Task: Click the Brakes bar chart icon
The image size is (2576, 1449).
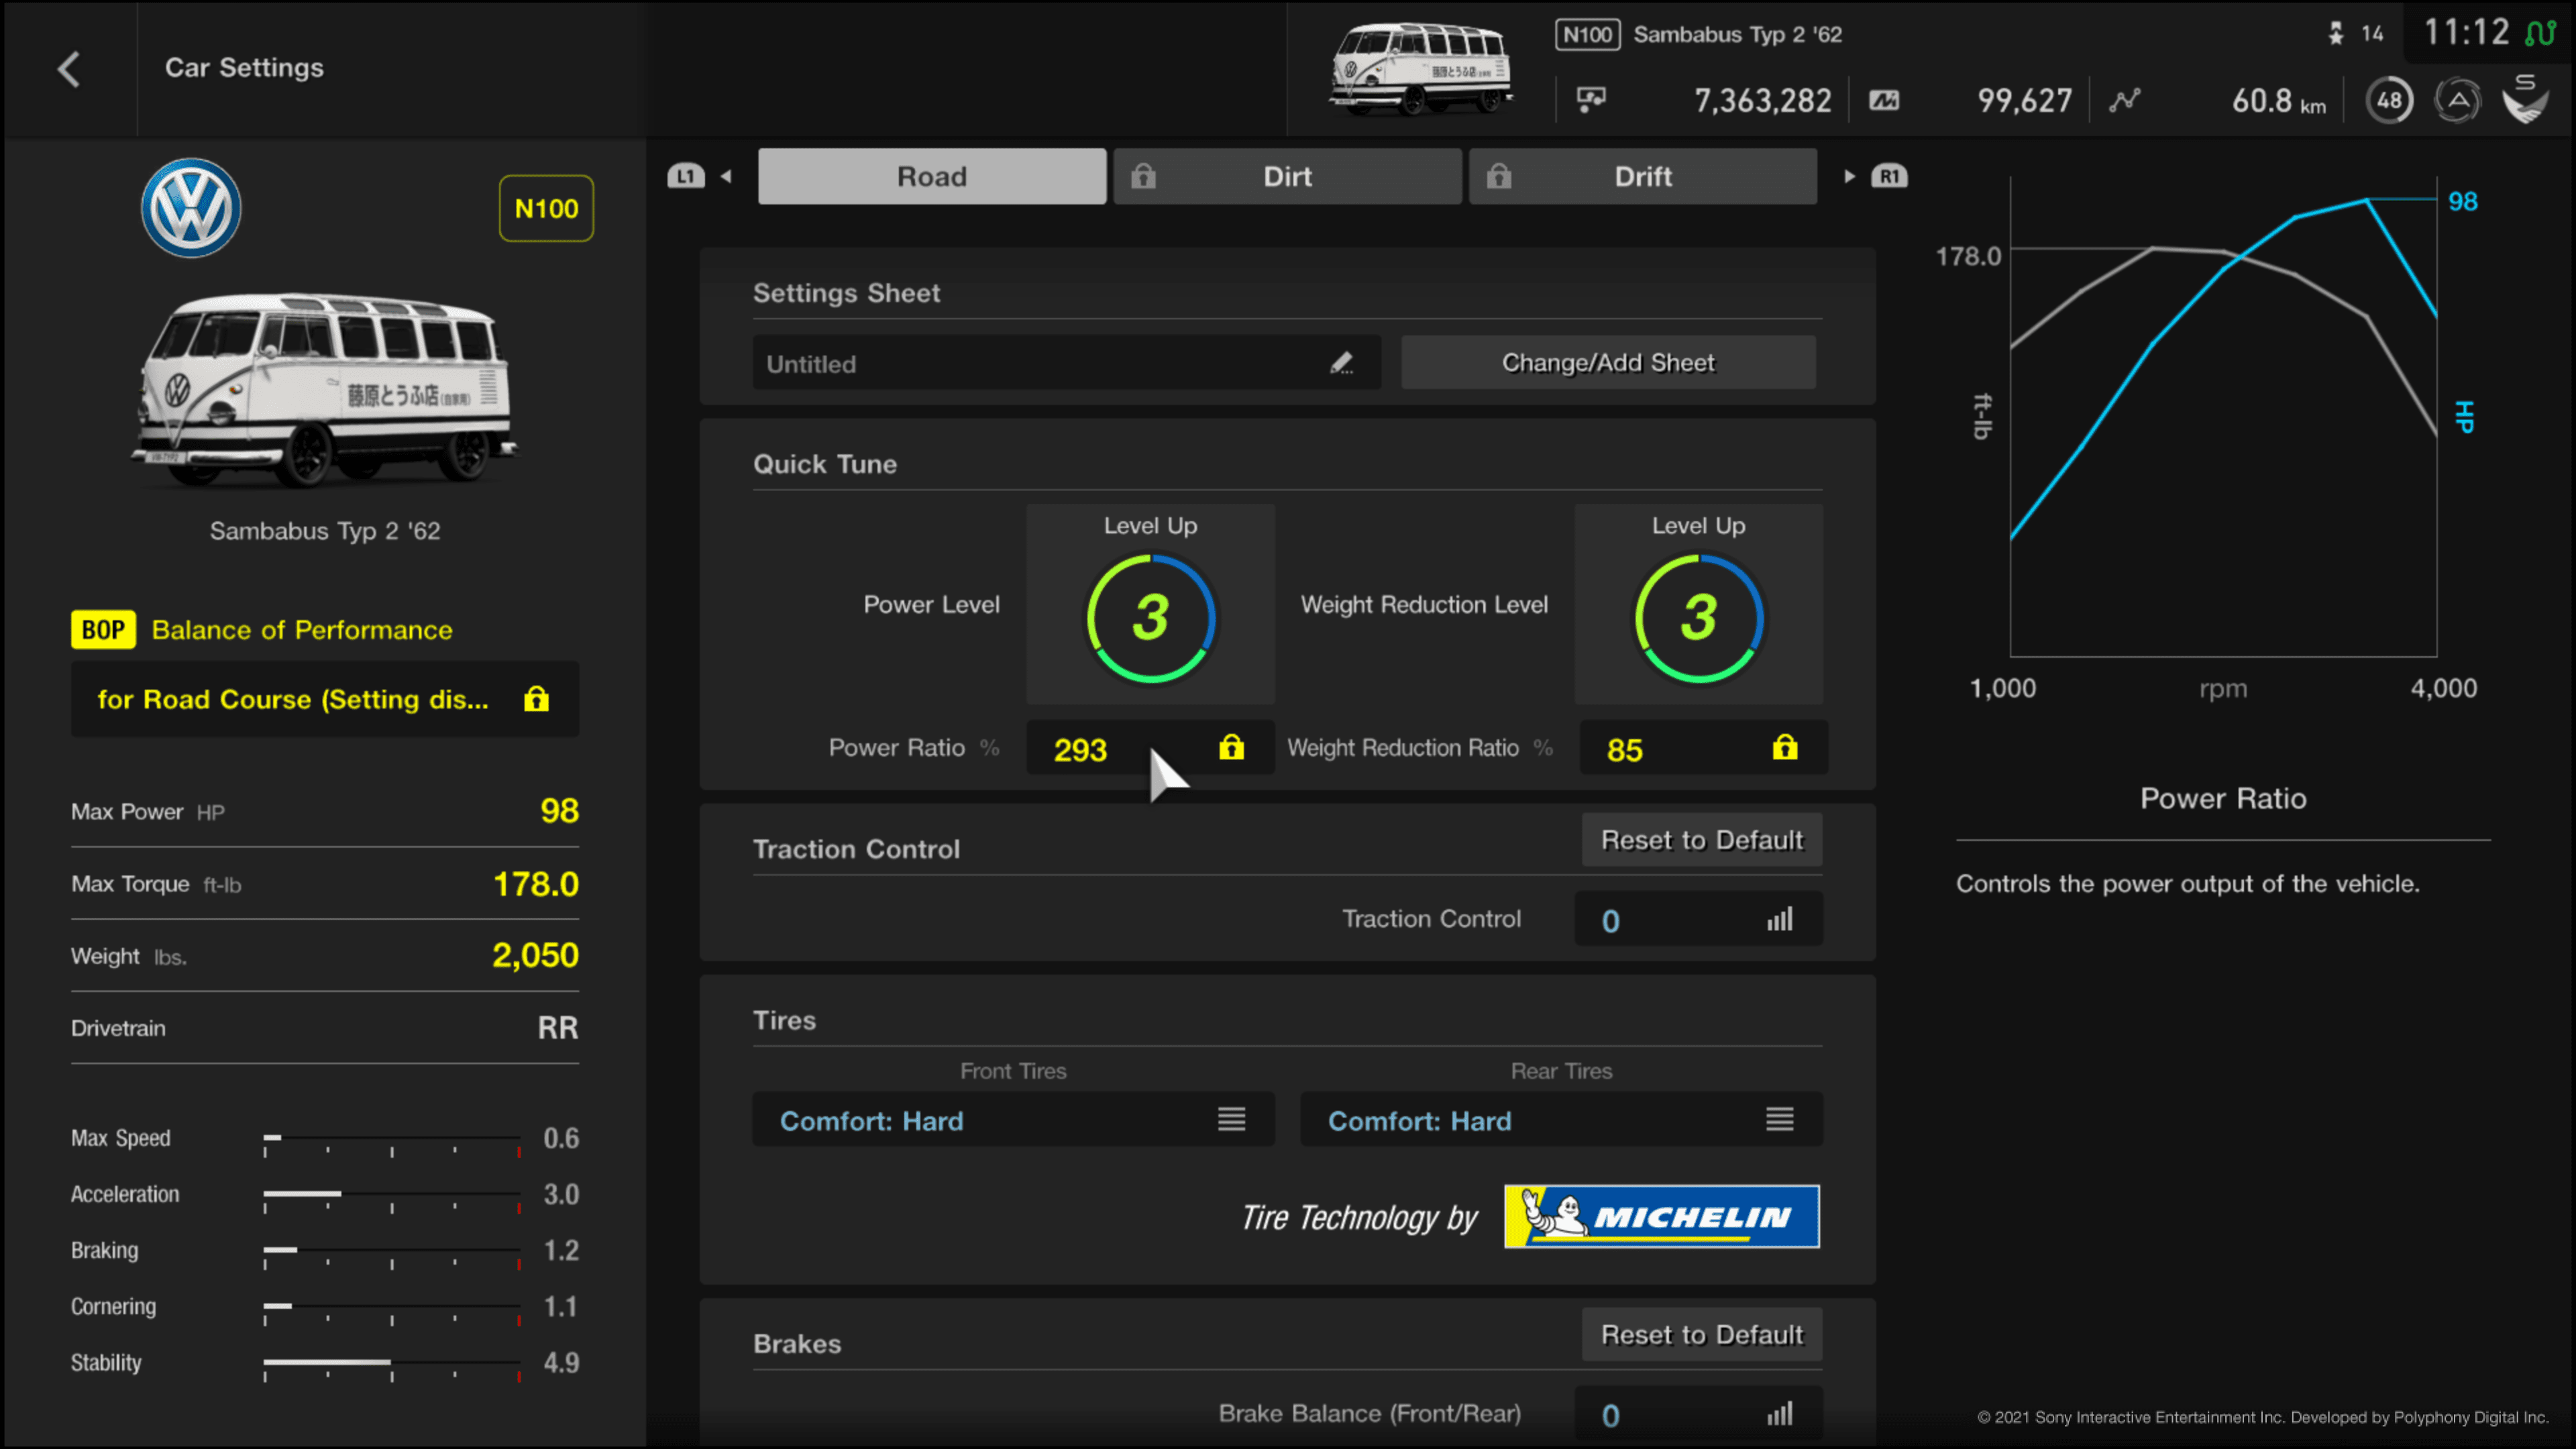Action: click(1778, 1412)
